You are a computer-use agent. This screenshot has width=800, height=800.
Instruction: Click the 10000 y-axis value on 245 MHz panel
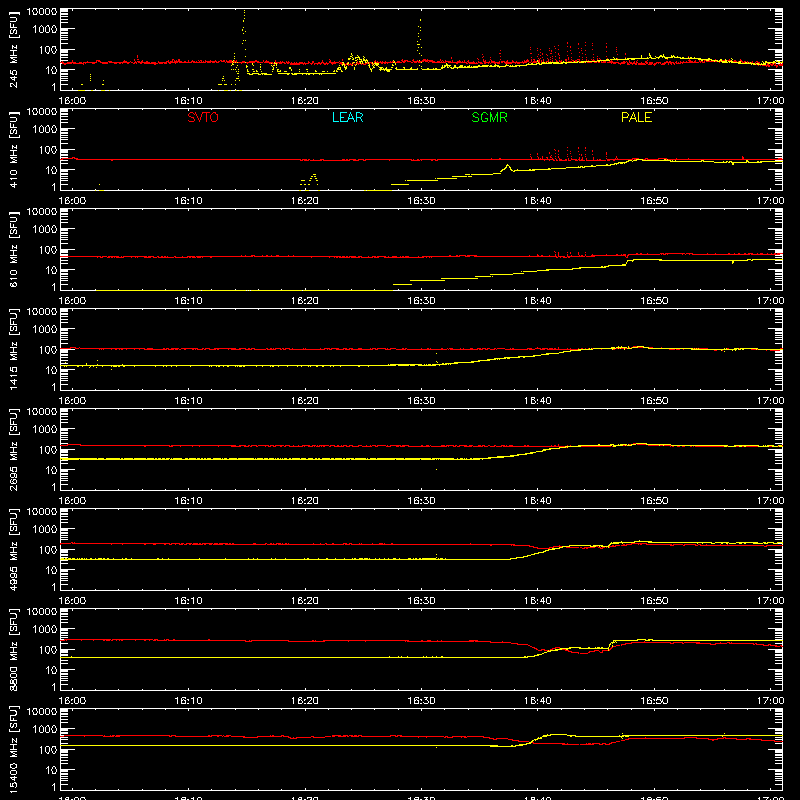point(42,12)
